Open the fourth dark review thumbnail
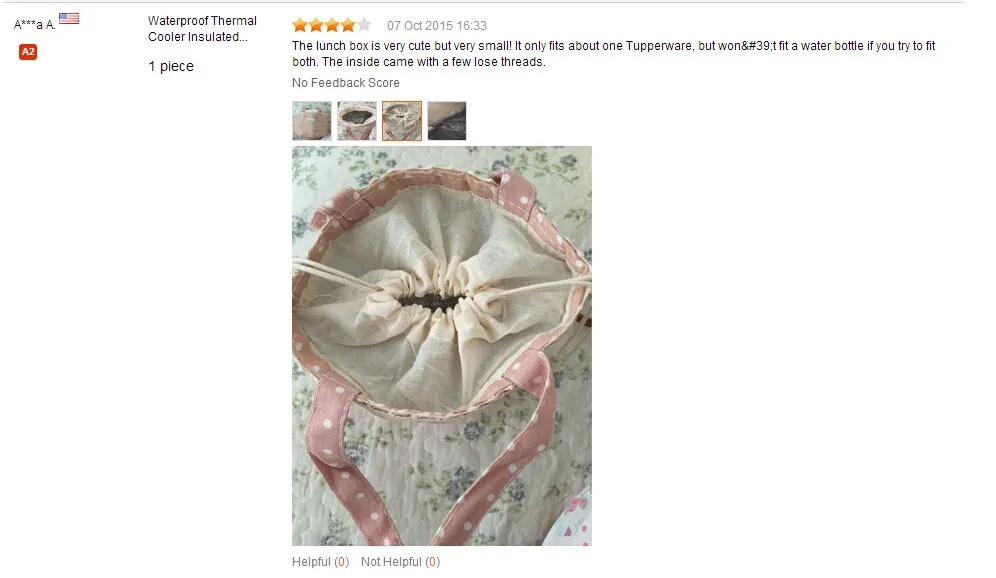996x578 pixels. click(x=447, y=121)
